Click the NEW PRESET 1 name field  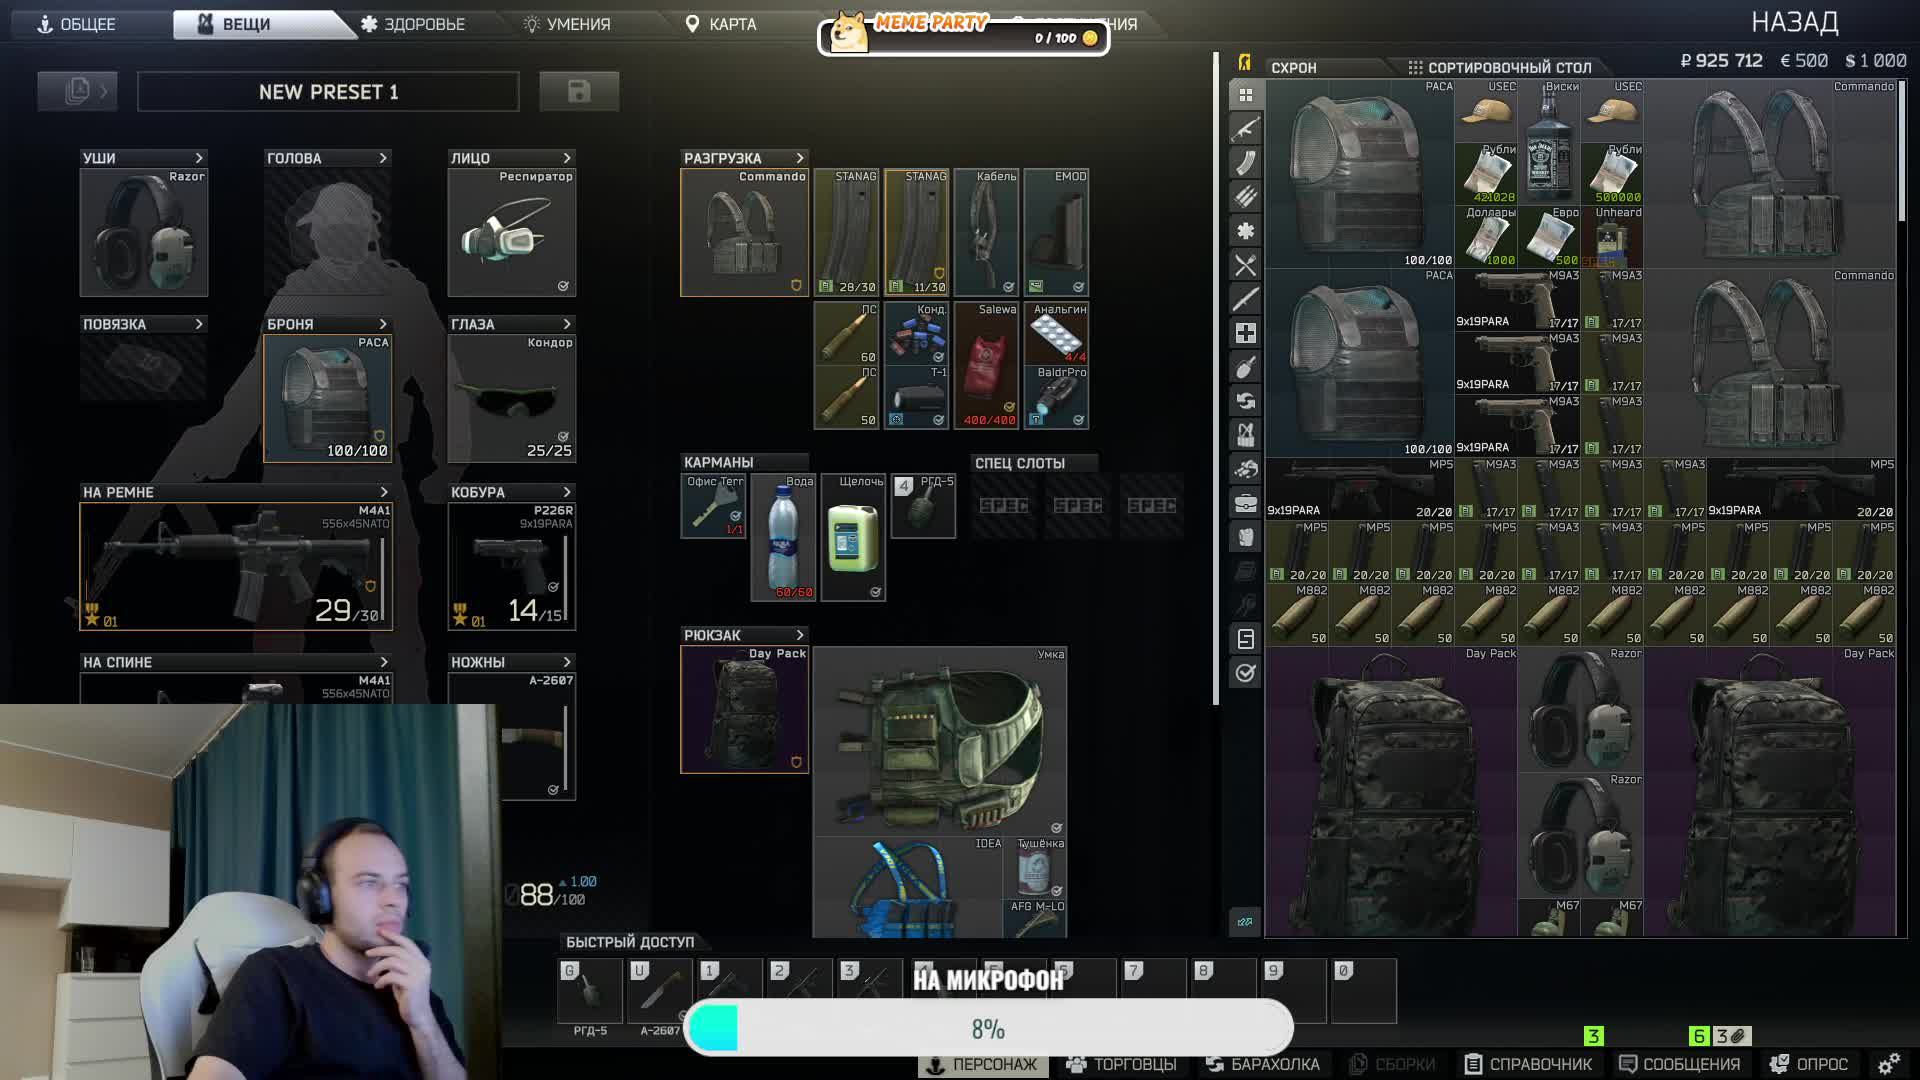point(328,92)
